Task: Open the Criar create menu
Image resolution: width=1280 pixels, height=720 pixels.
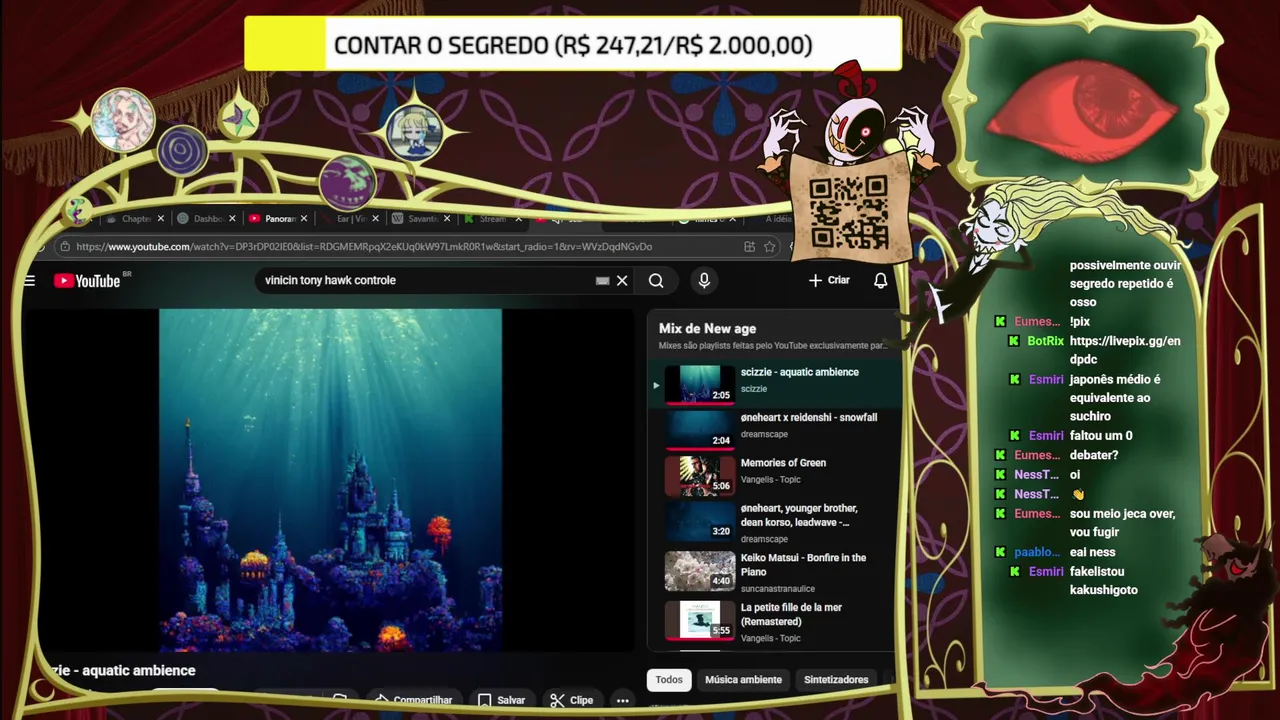Action: [829, 281]
